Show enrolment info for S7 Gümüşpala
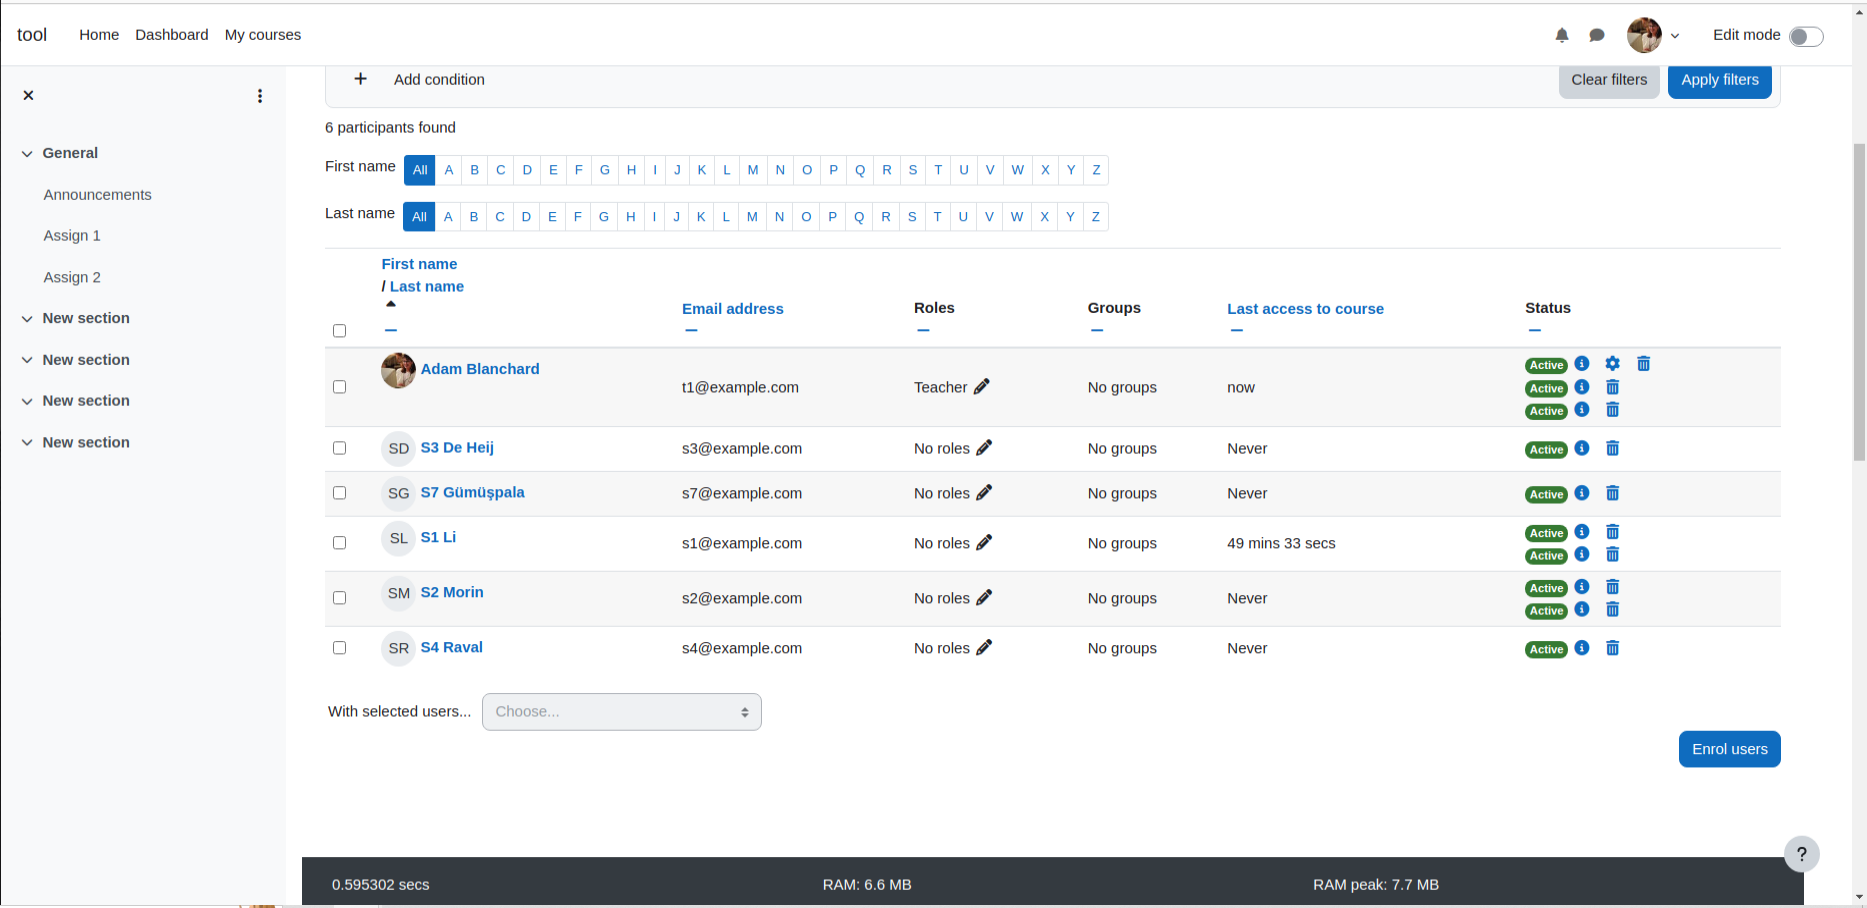This screenshot has width=1867, height=908. point(1582,493)
